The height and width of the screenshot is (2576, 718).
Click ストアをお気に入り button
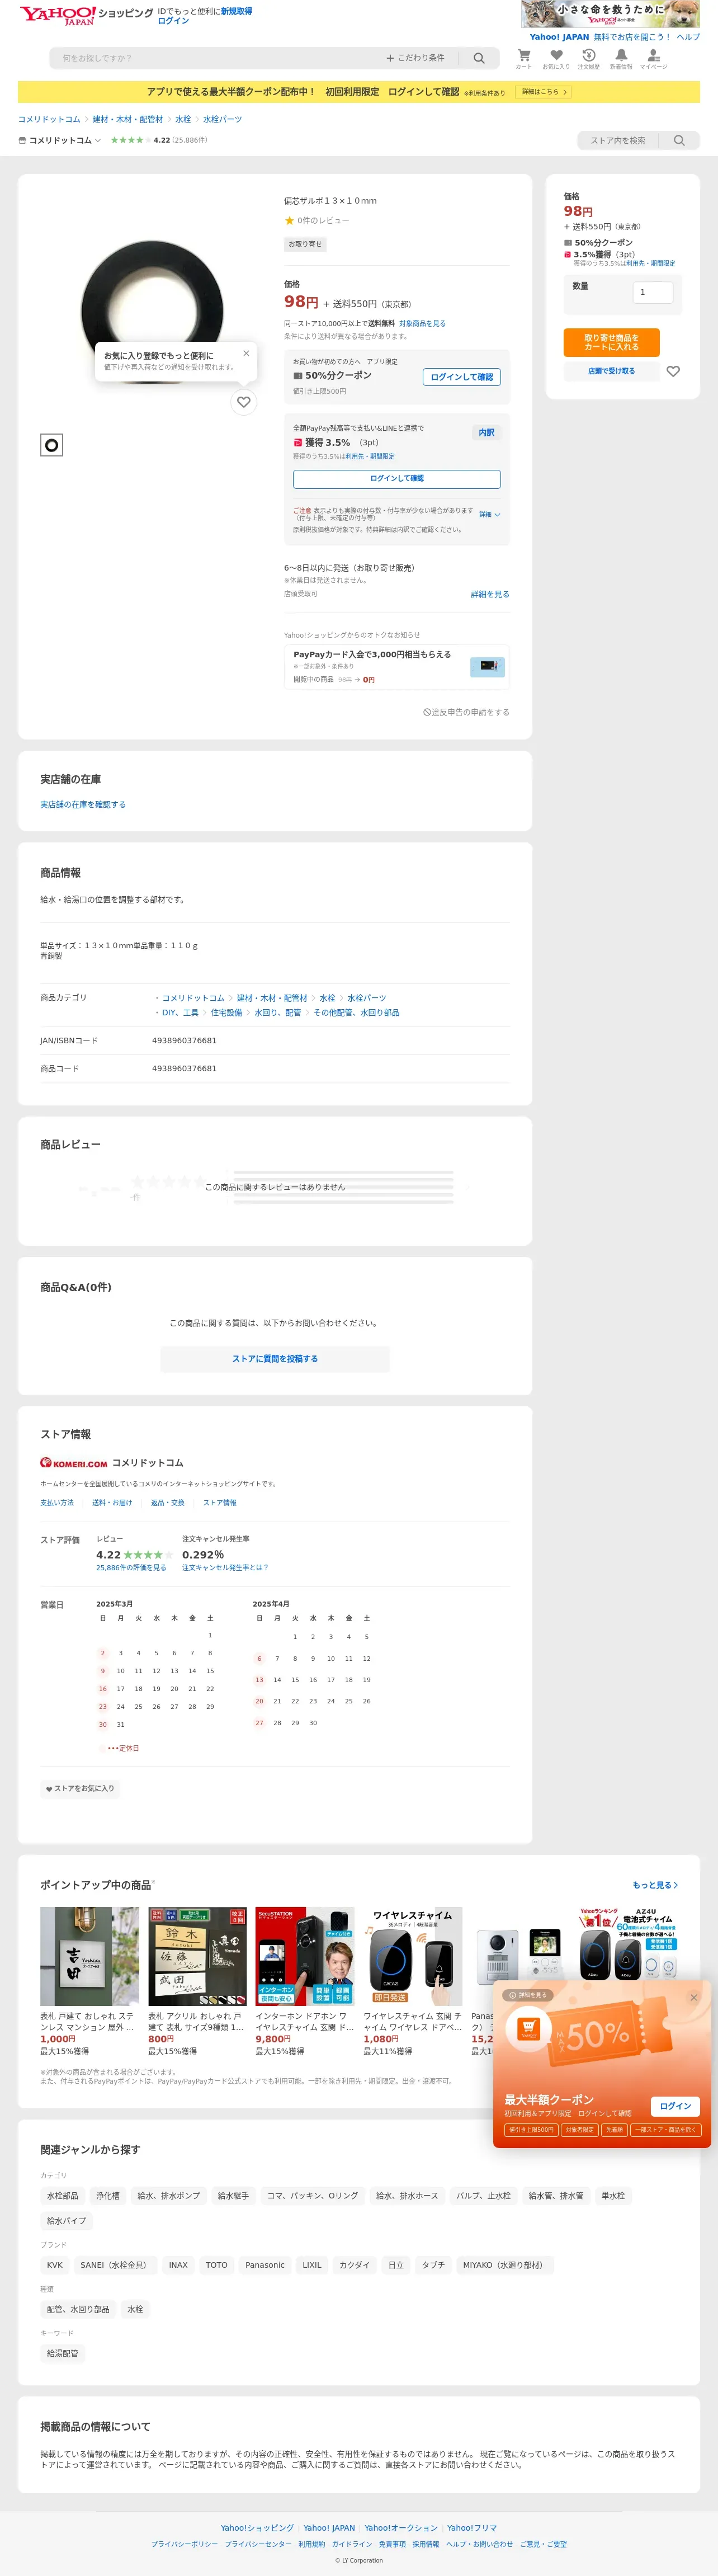point(80,1788)
